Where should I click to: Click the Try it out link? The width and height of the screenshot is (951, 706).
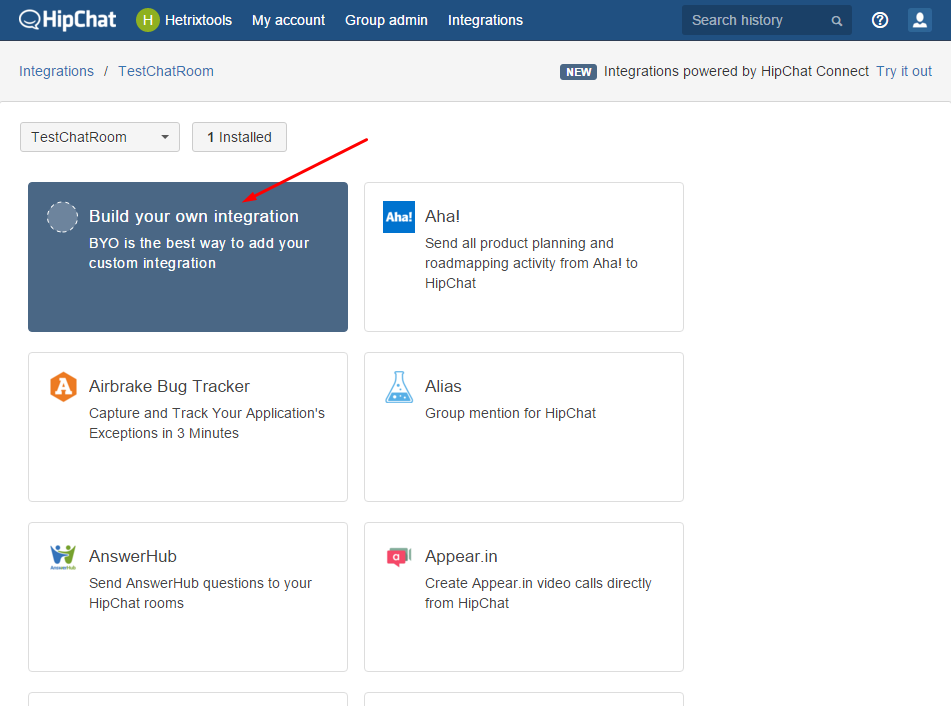[904, 71]
